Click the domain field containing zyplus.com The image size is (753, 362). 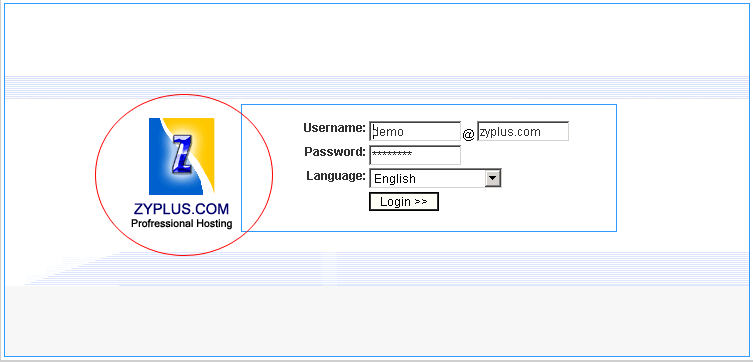tap(523, 132)
